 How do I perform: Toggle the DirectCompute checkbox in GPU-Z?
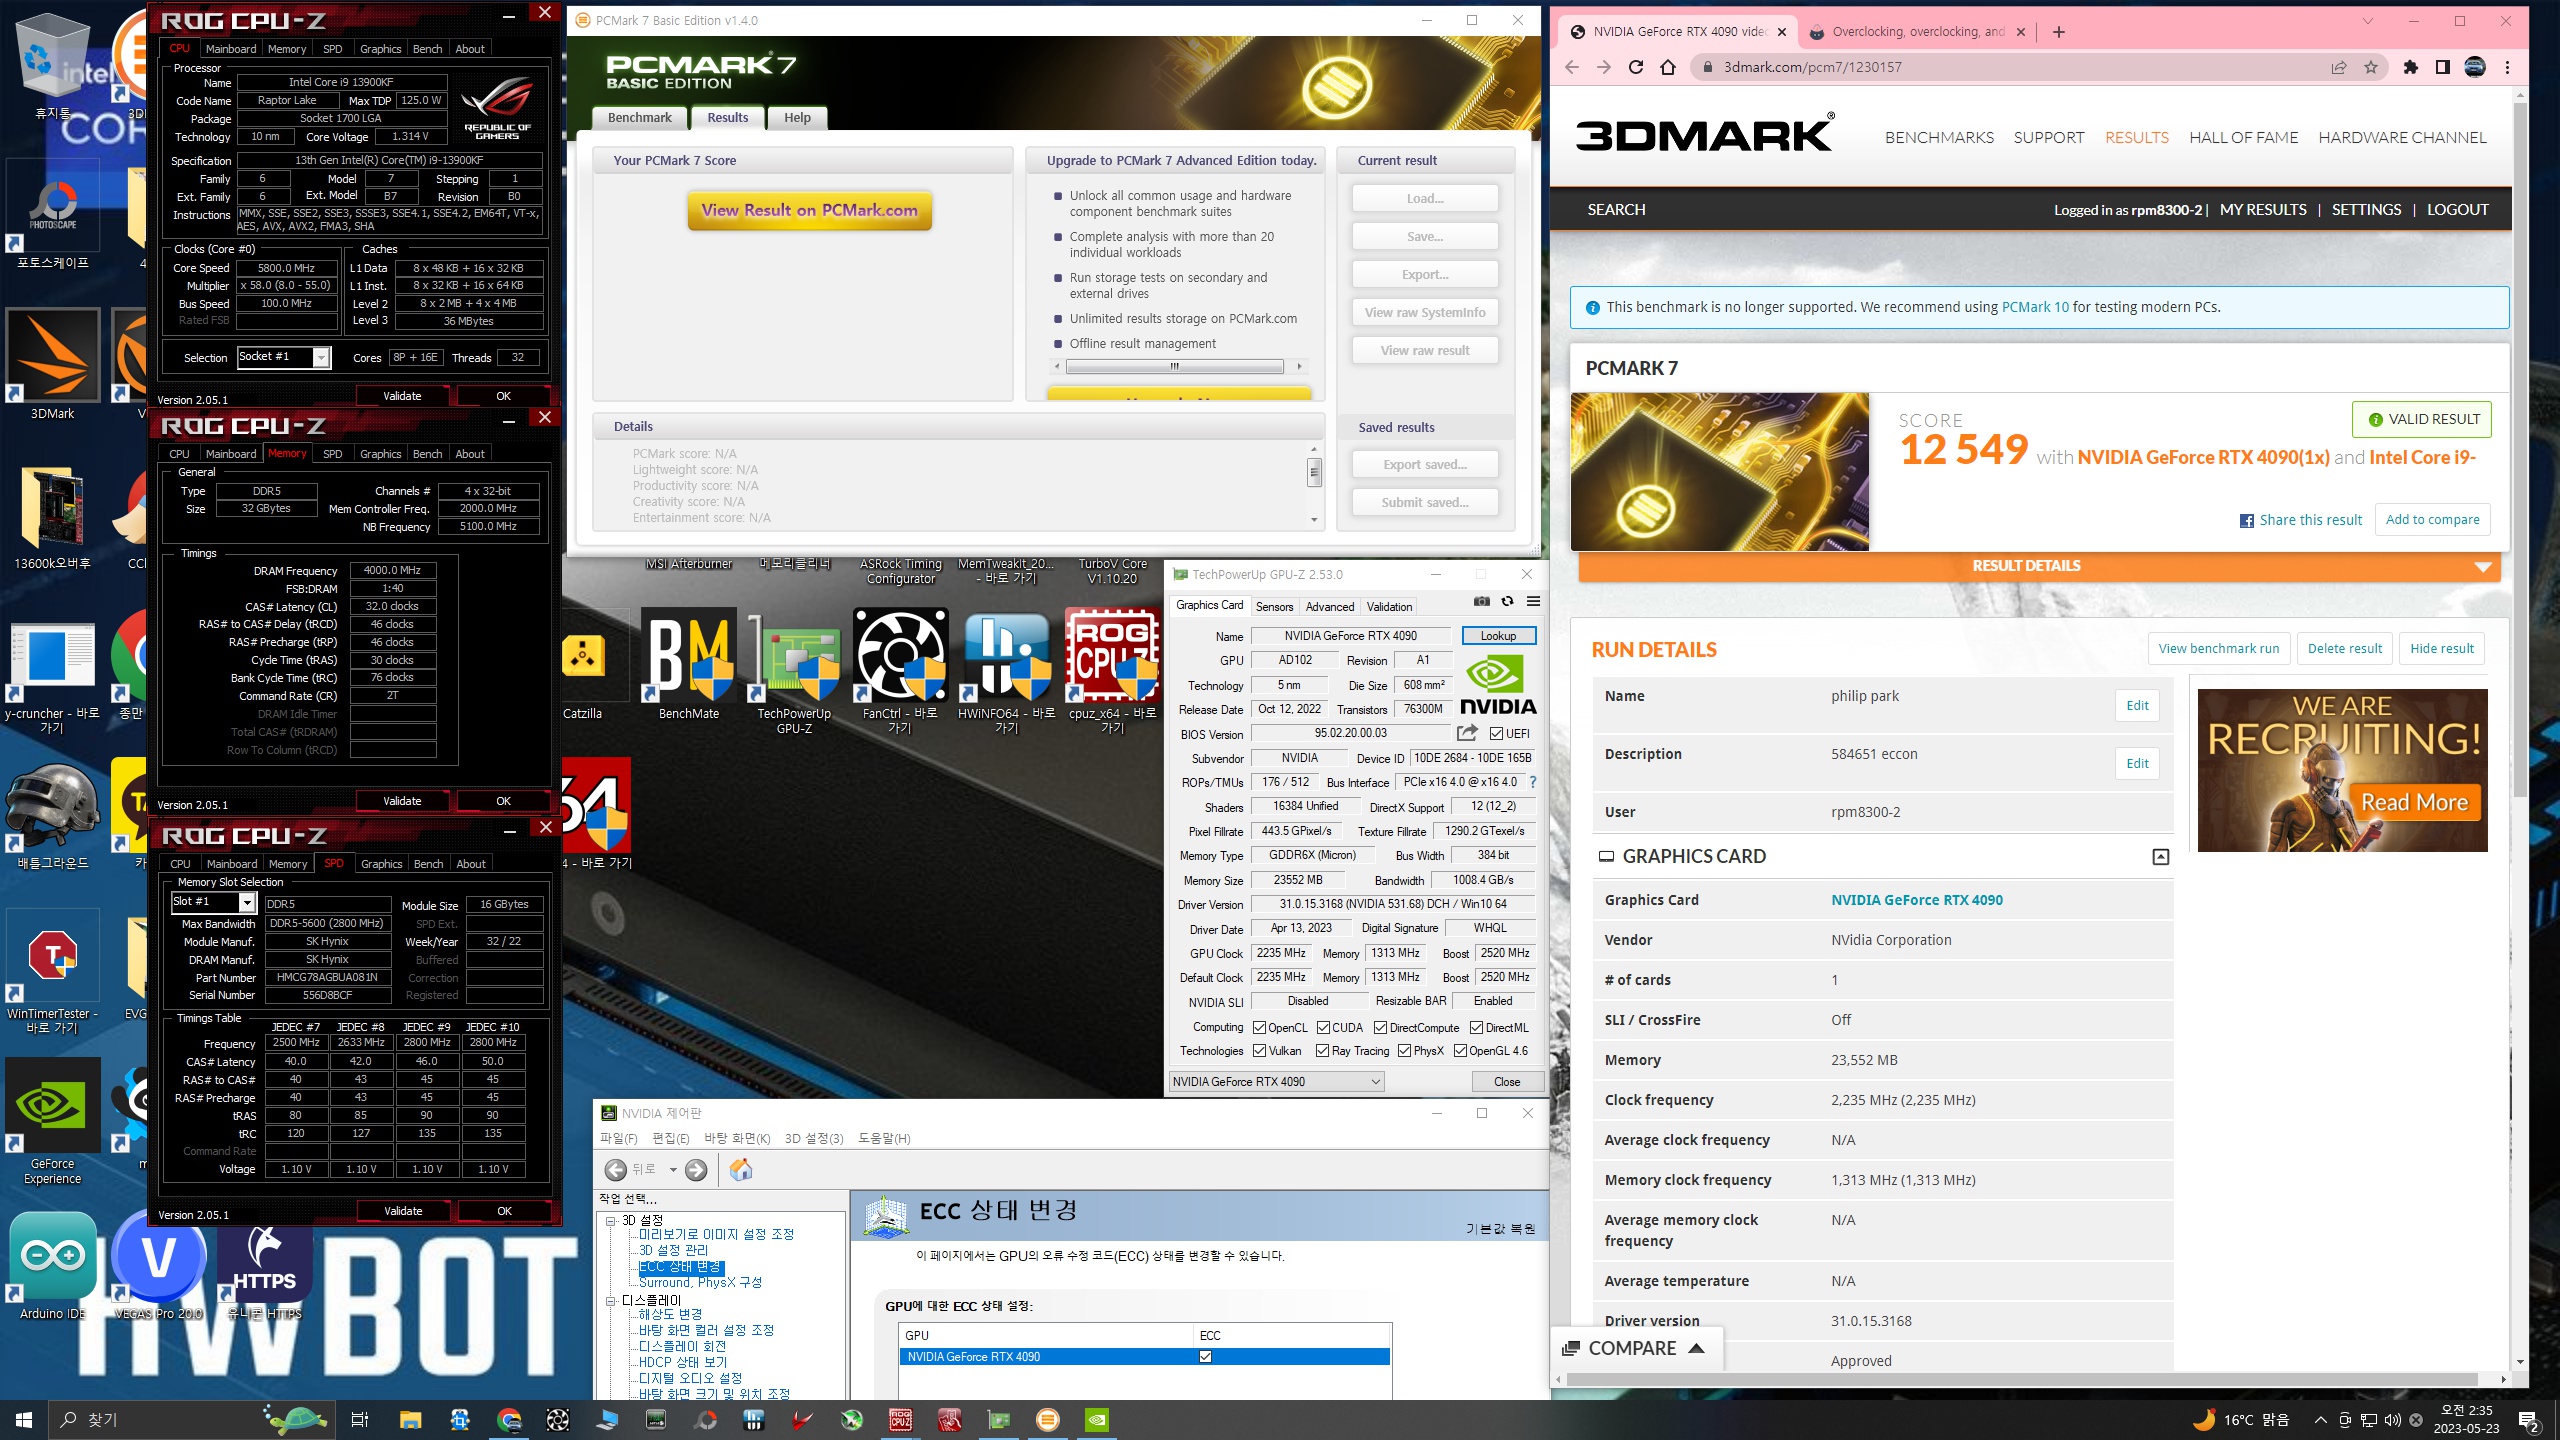point(1380,1027)
